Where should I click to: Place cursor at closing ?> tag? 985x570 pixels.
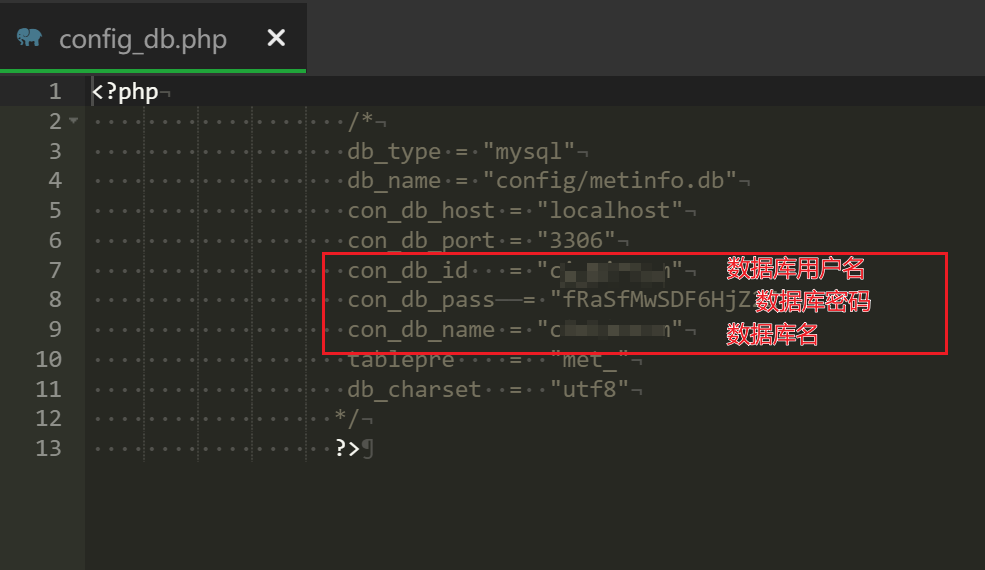click(x=347, y=447)
